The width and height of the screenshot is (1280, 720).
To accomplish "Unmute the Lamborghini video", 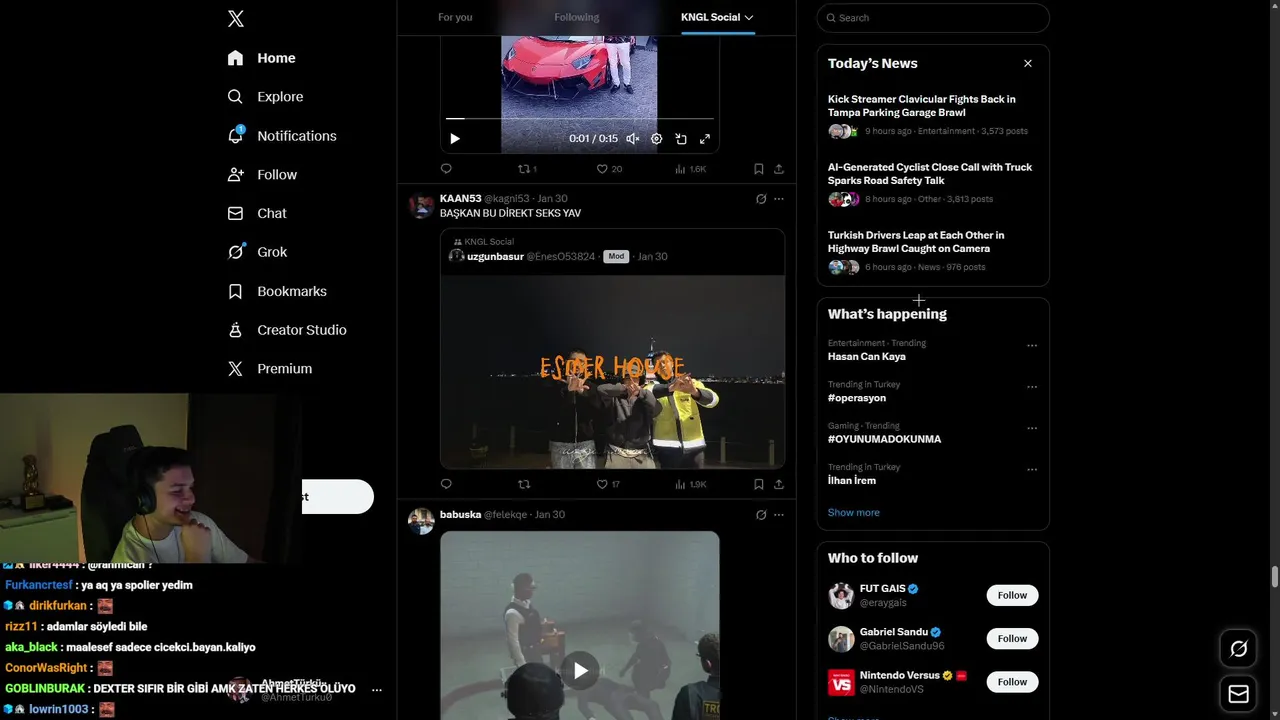I will click(632, 139).
